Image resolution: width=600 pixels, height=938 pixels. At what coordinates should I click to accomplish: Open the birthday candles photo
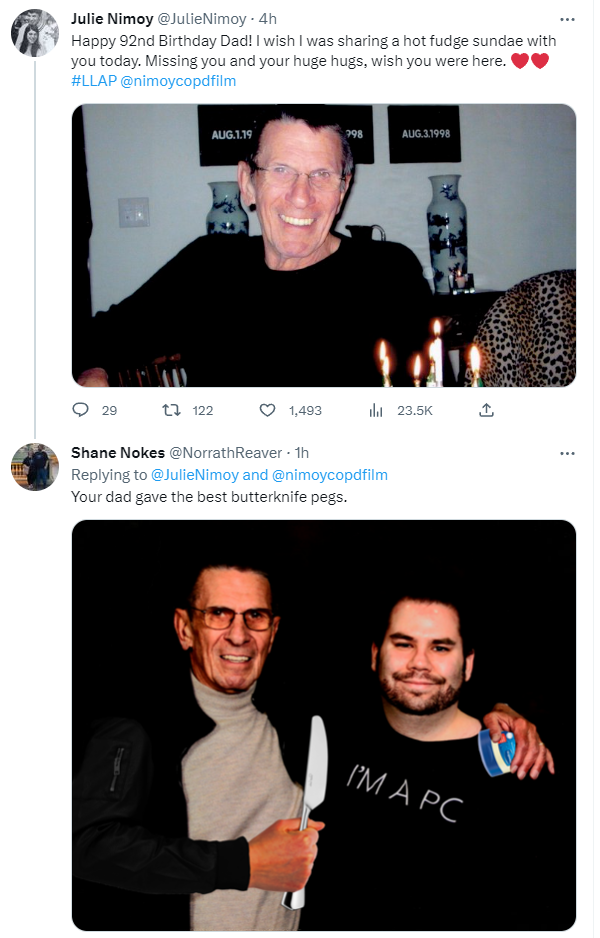(x=323, y=245)
